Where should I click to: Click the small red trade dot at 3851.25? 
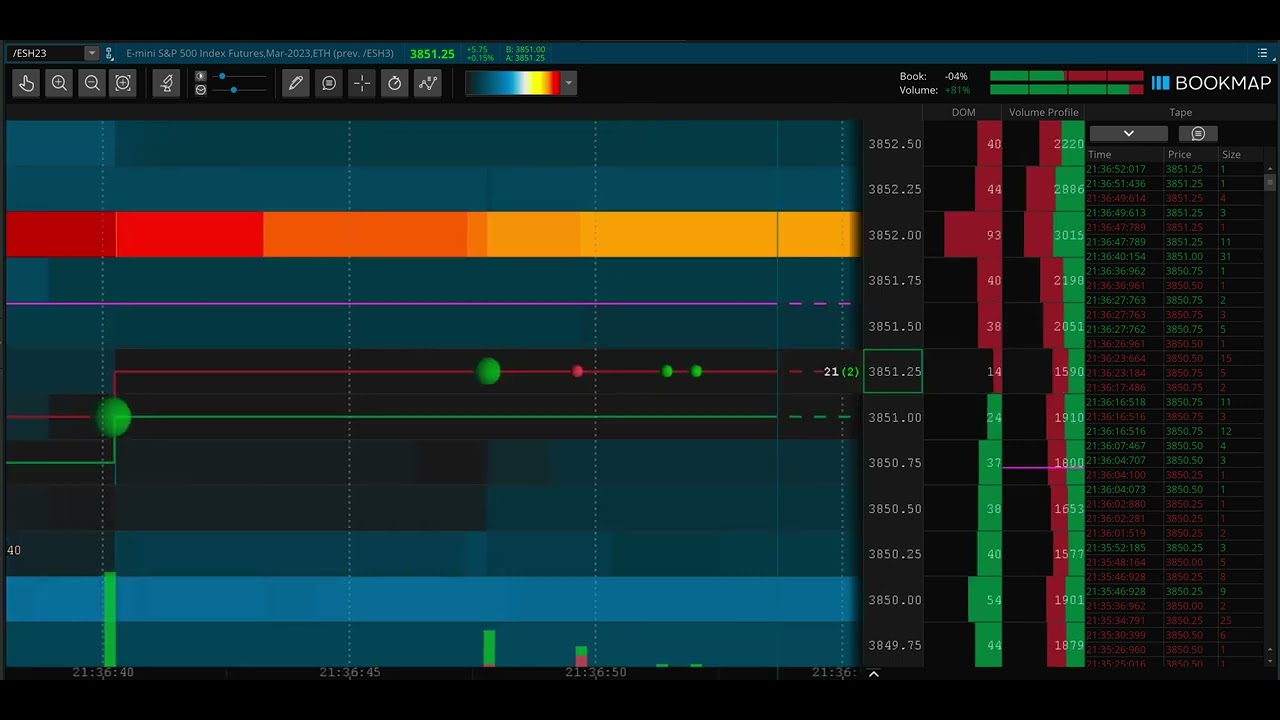tap(577, 372)
